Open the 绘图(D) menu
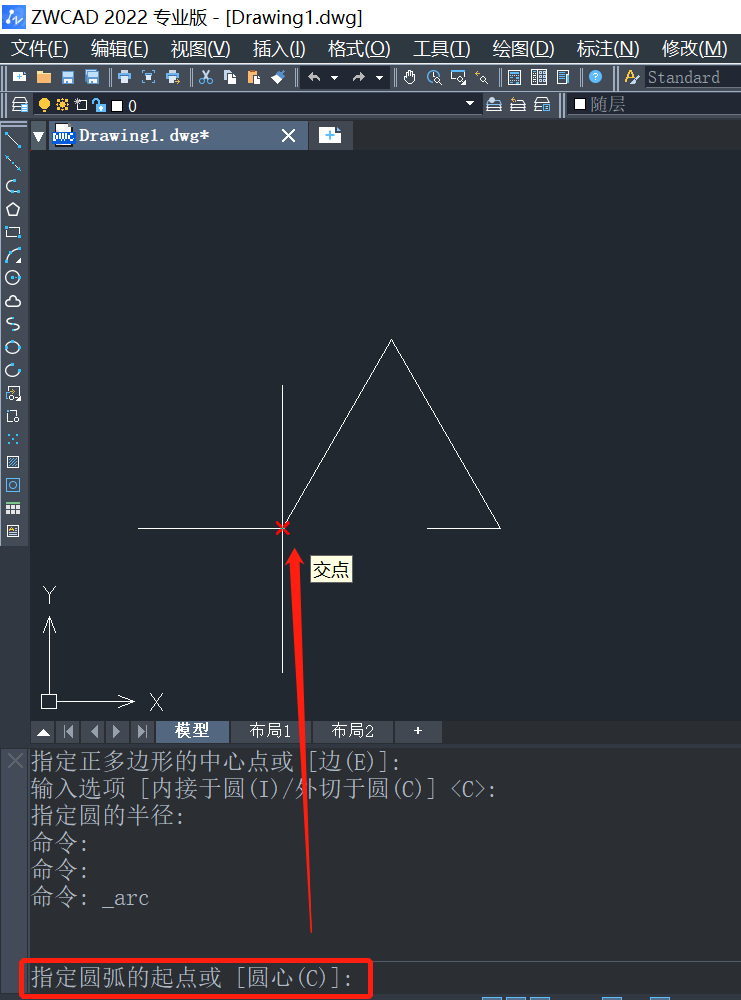The image size is (741, 1000). (523, 48)
